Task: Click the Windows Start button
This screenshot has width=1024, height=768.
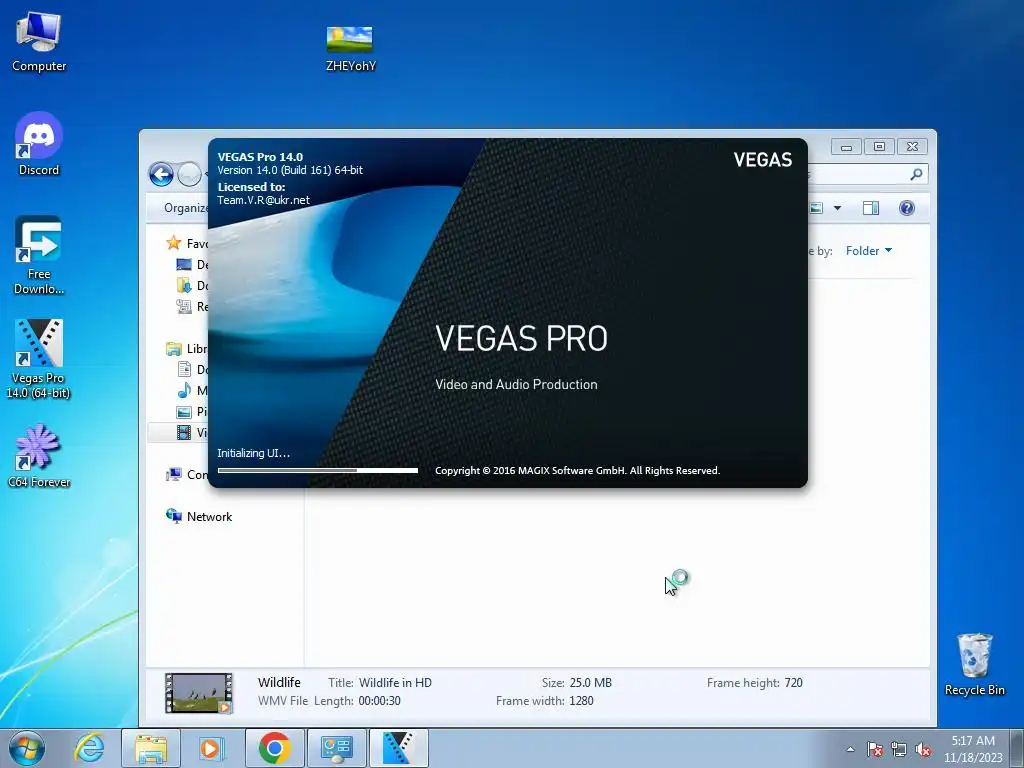Action: pos(27,748)
